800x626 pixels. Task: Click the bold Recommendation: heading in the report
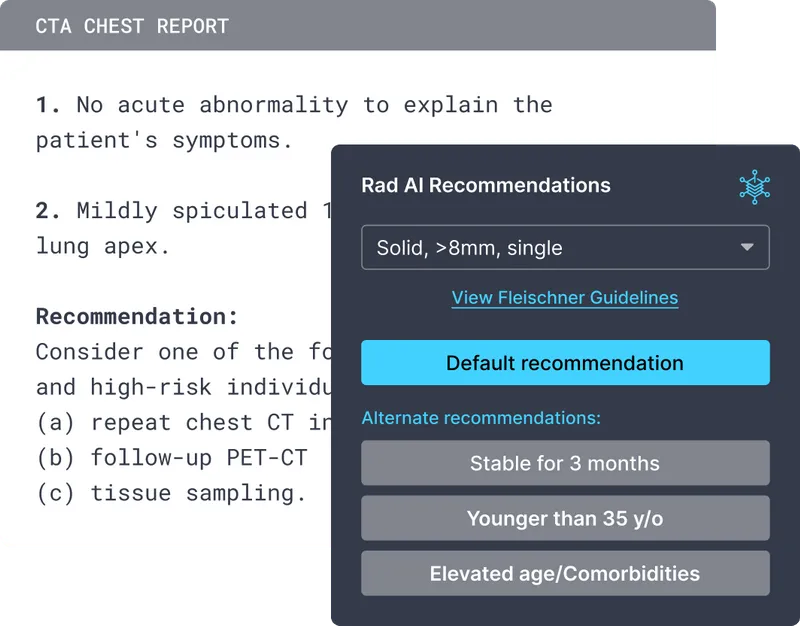coord(137,317)
